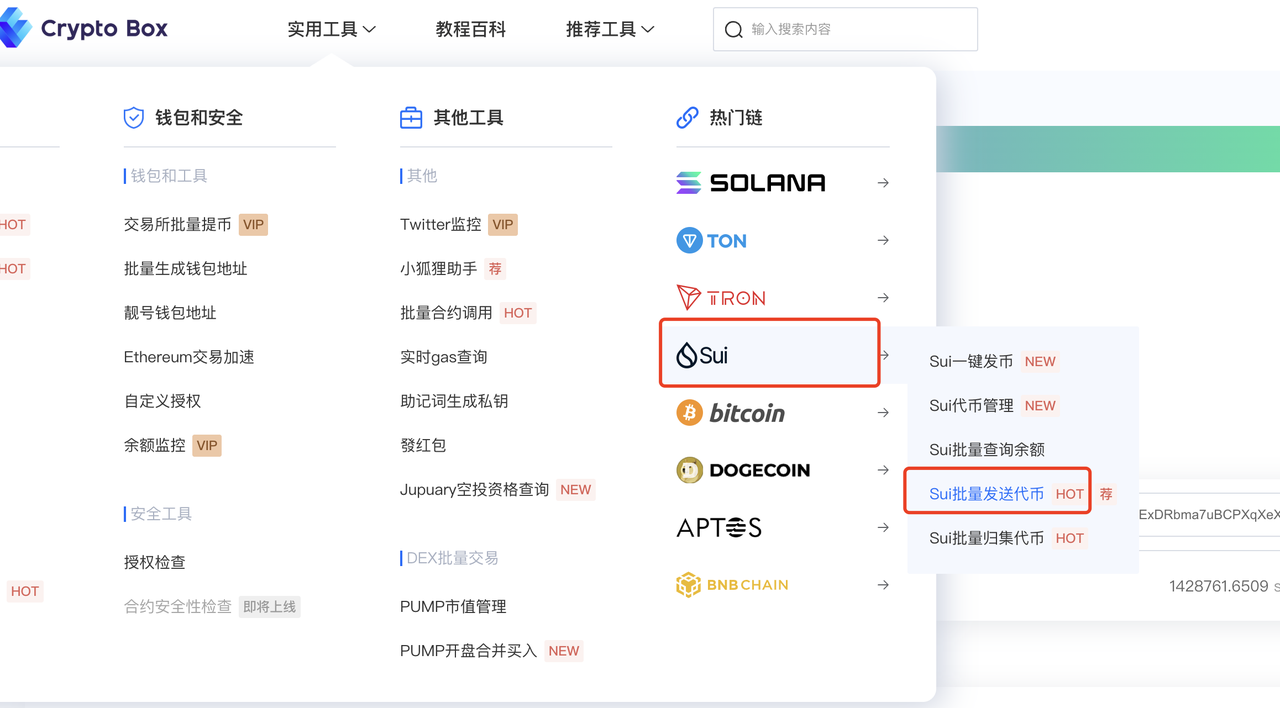The width and height of the screenshot is (1280, 708).
Task: Go to 教程百科 in the top navigation
Action: pyautogui.click(x=471, y=30)
